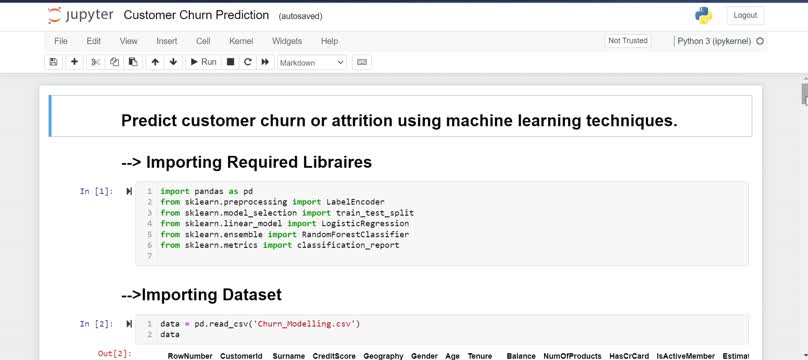Open the Widgets menu
Screen dimensions: 808x360
[287, 41]
